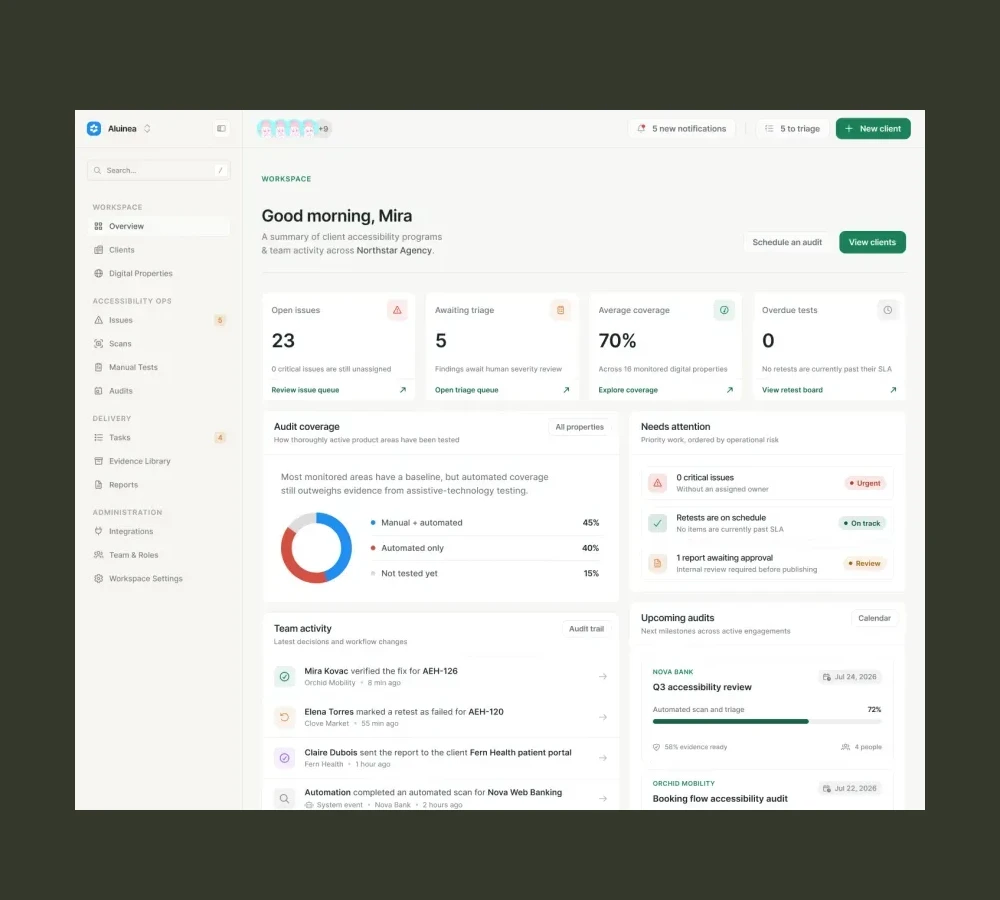Click the Integrations plug icon
The image size is (1000, 900).
click(98, 531)
